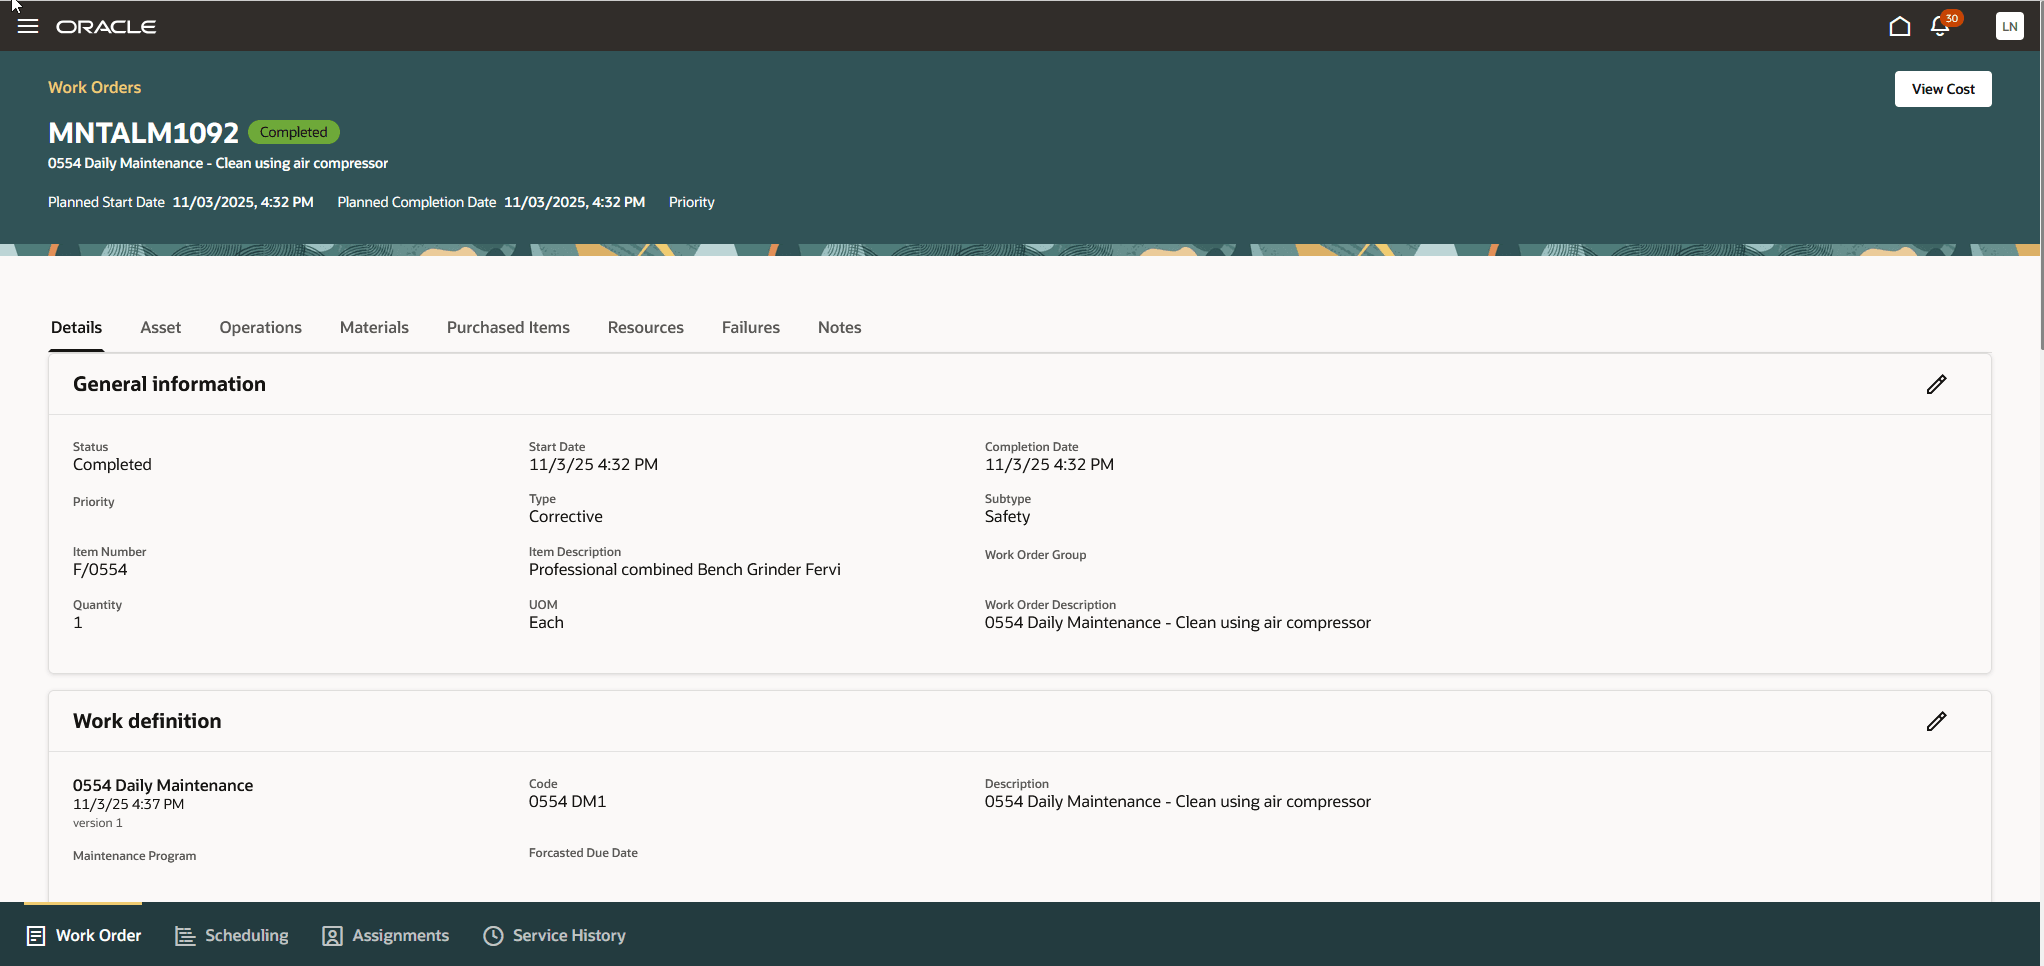This screenshot has width=2044, height=966.
Task: Edit the General information section pencil
Action: [x=1938, y=383]
